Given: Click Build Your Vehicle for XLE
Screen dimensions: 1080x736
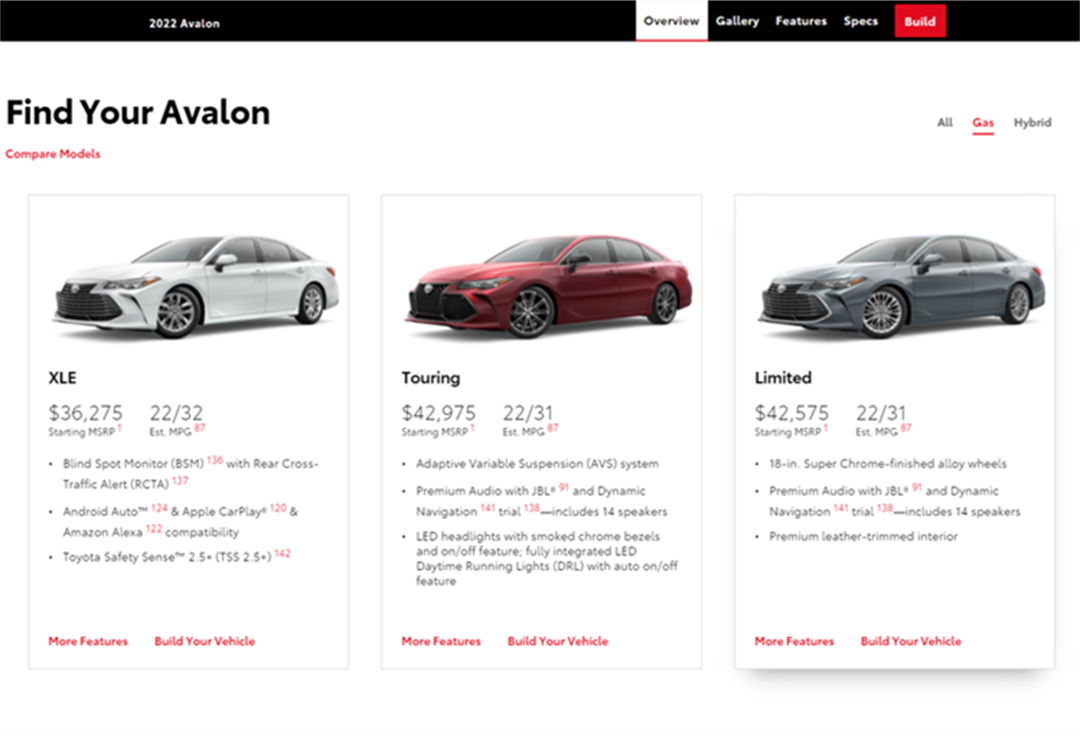Looking at the screenshot, I should pos(204,641).
